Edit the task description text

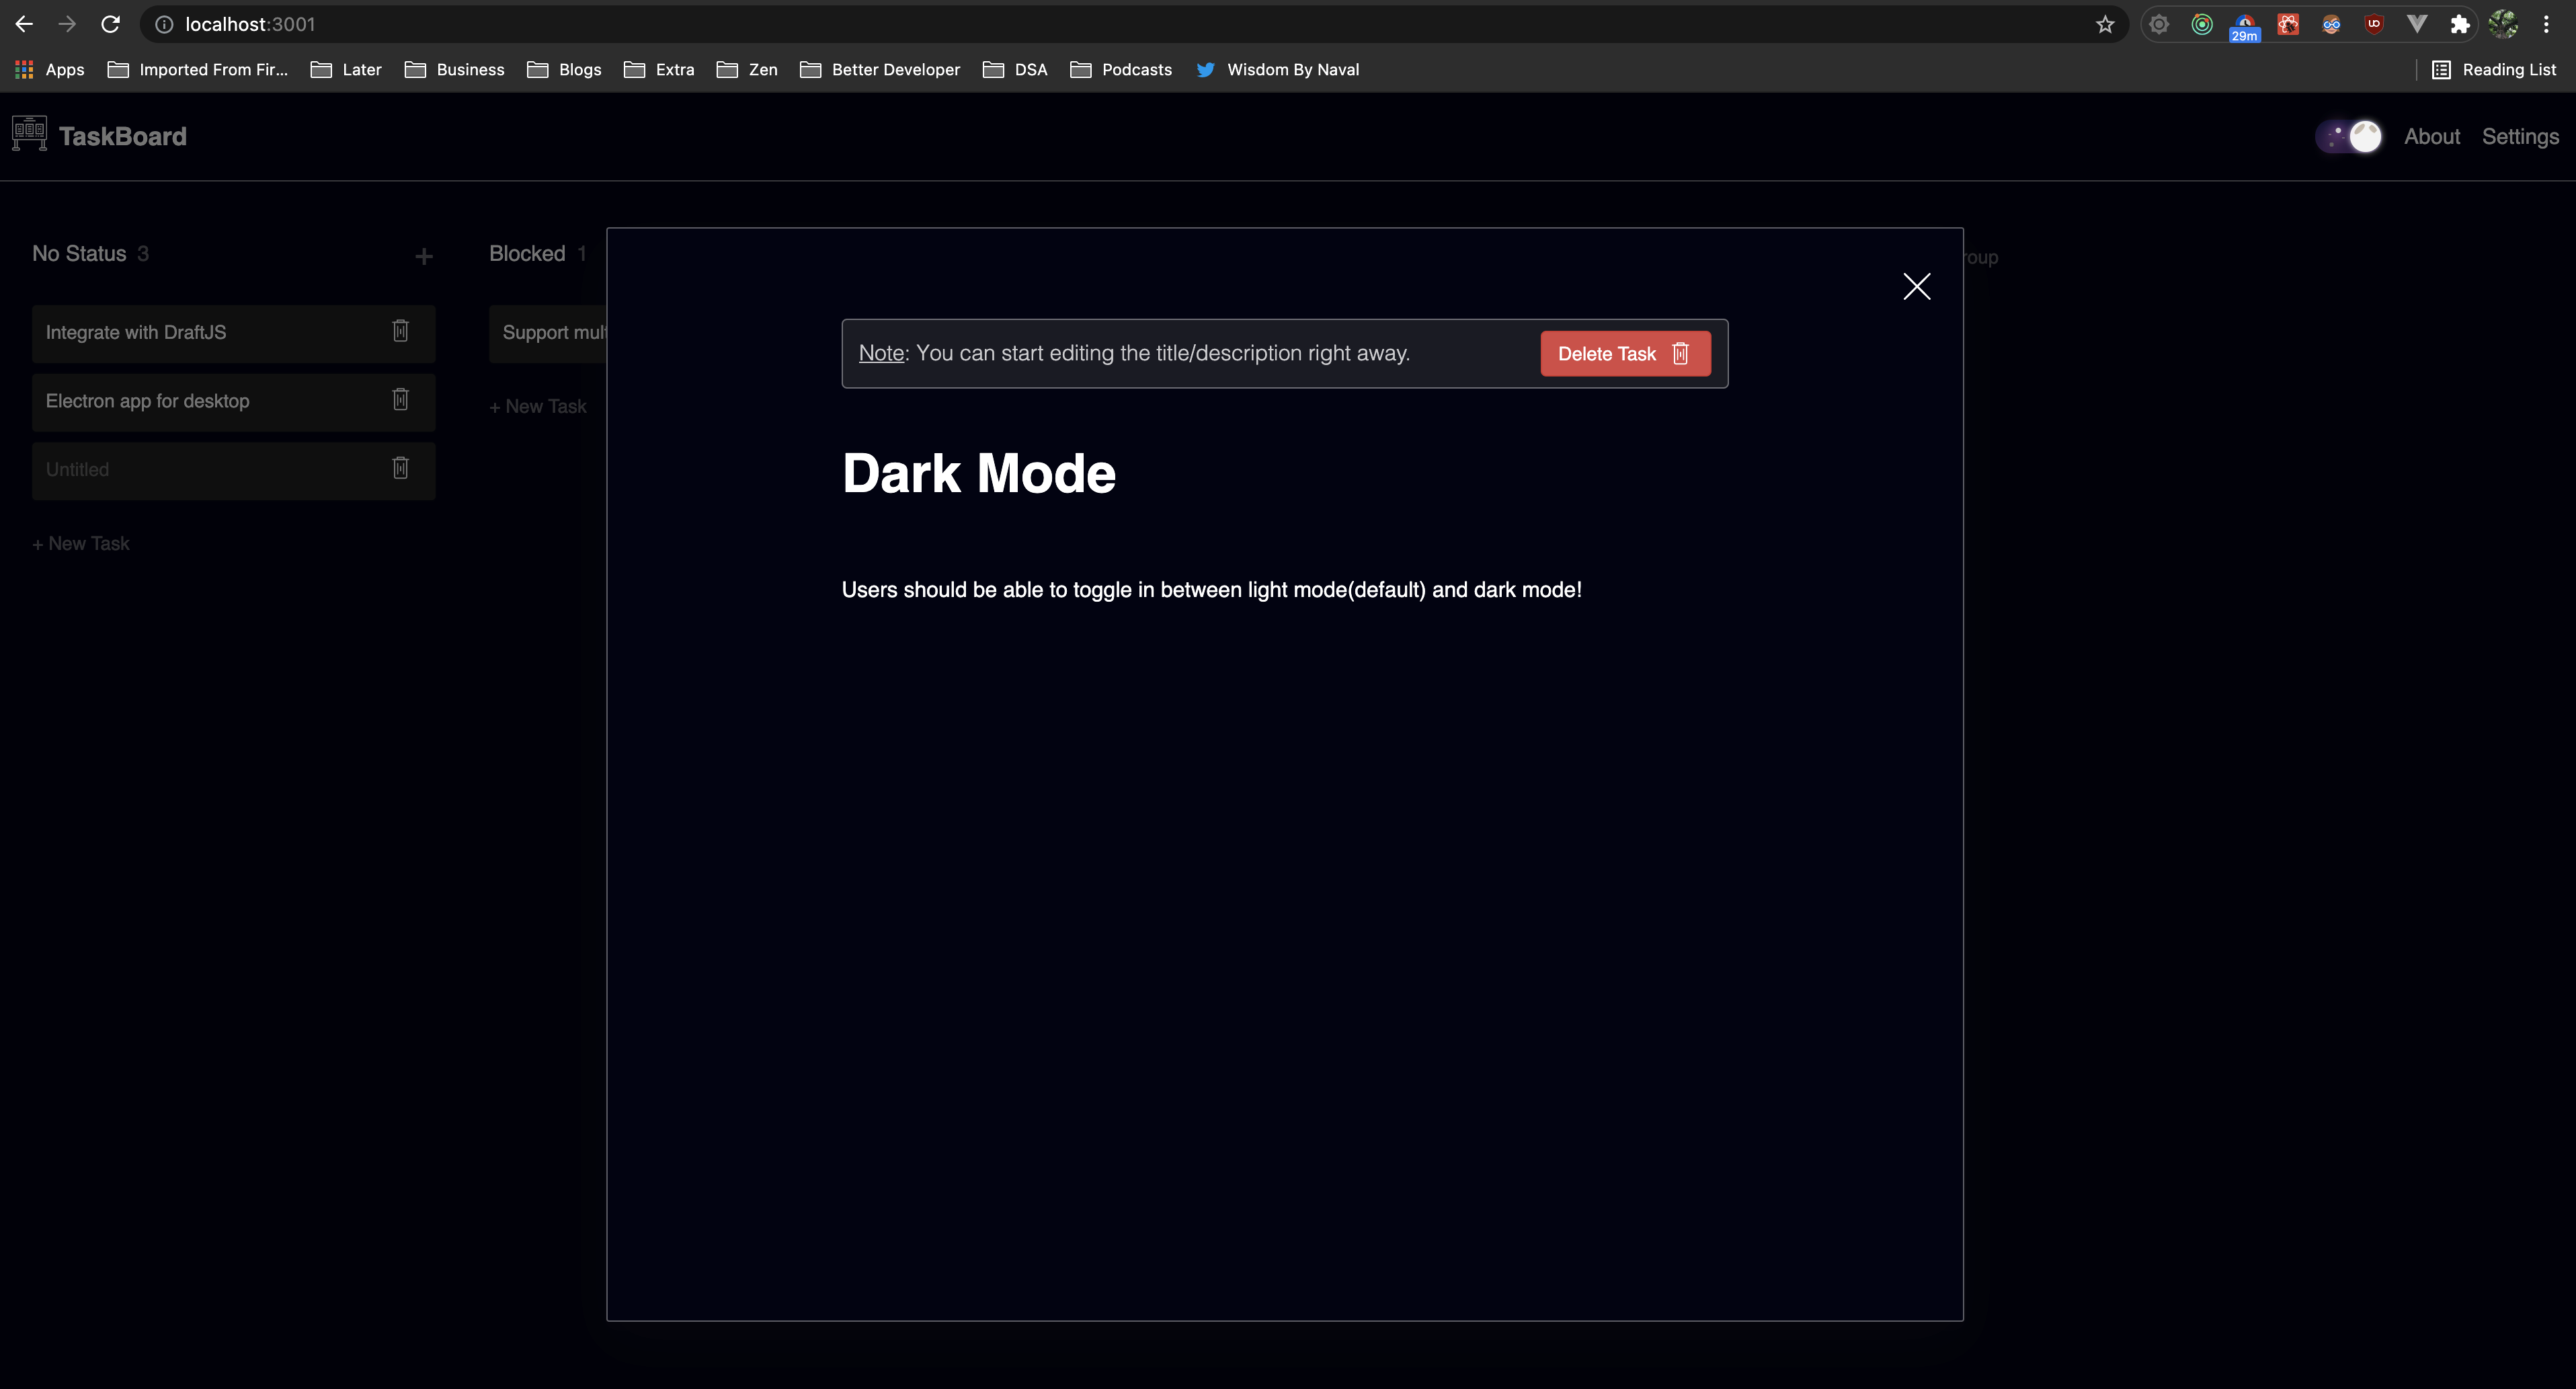pos(1211,590)
